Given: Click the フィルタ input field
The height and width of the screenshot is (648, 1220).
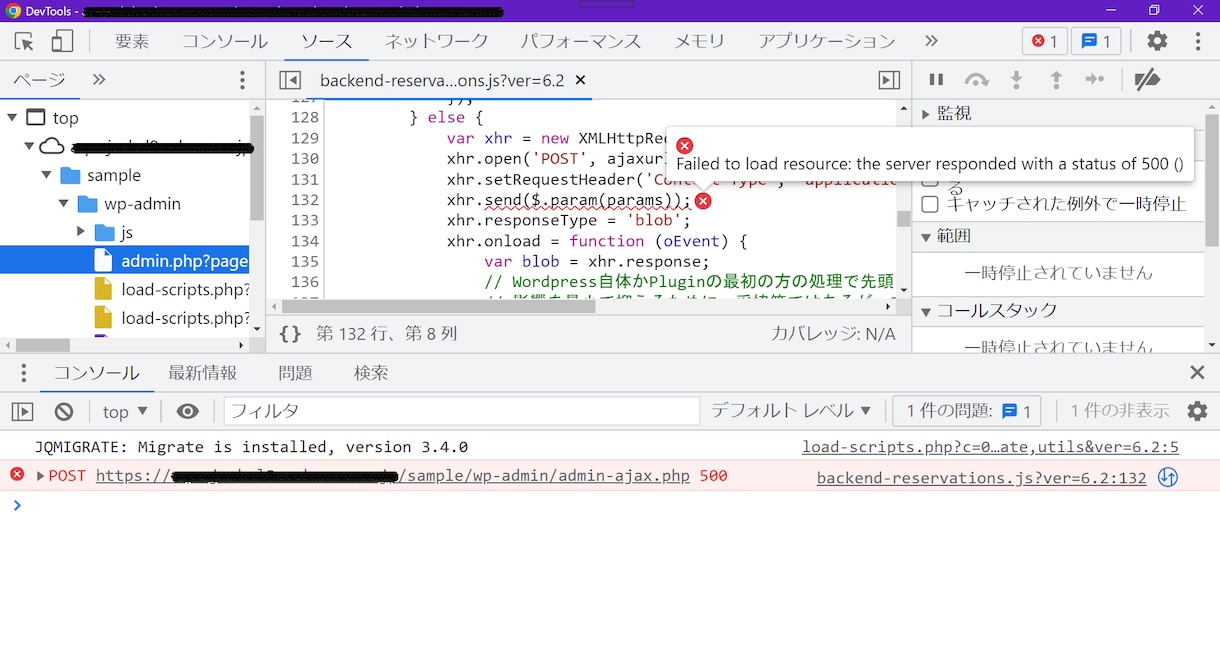Looking at the screenshot, I should click(461, 411).
